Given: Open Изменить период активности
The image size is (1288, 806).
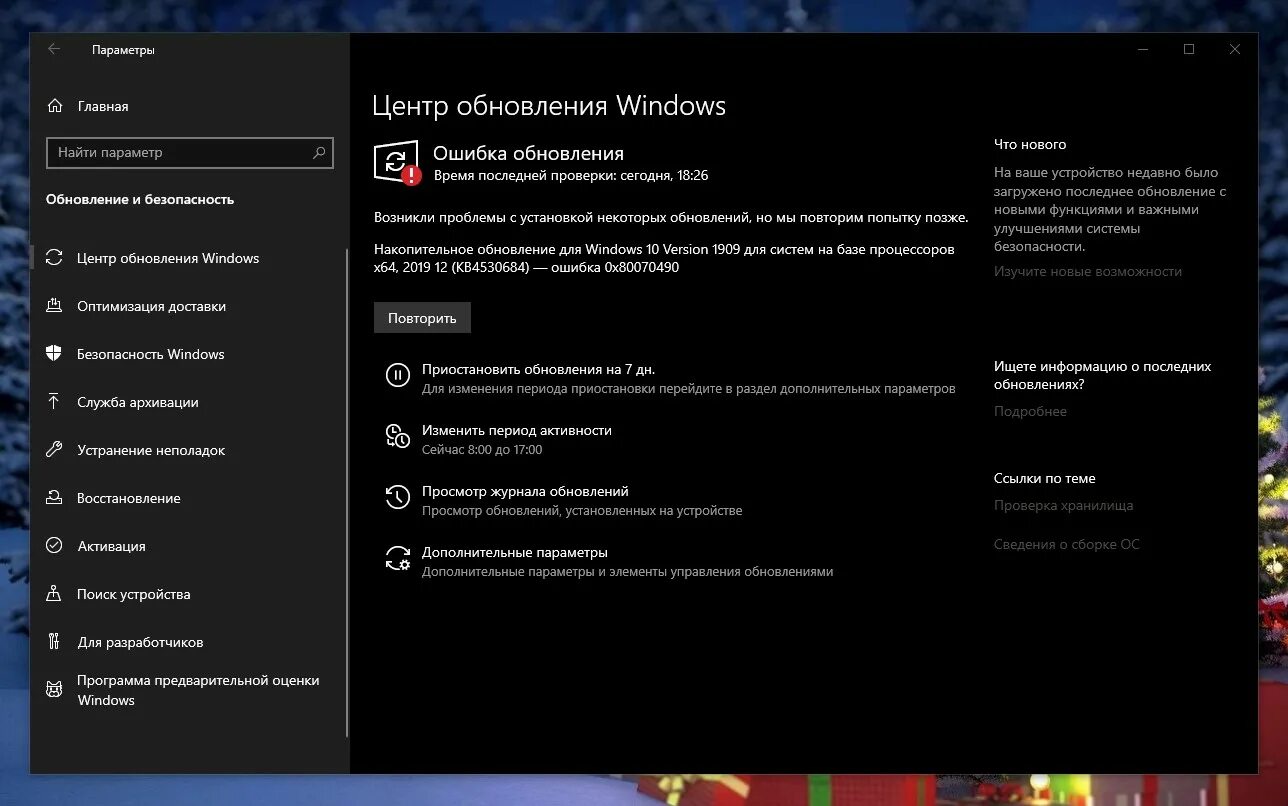Looking at the screenshot, I should point(516,430).
